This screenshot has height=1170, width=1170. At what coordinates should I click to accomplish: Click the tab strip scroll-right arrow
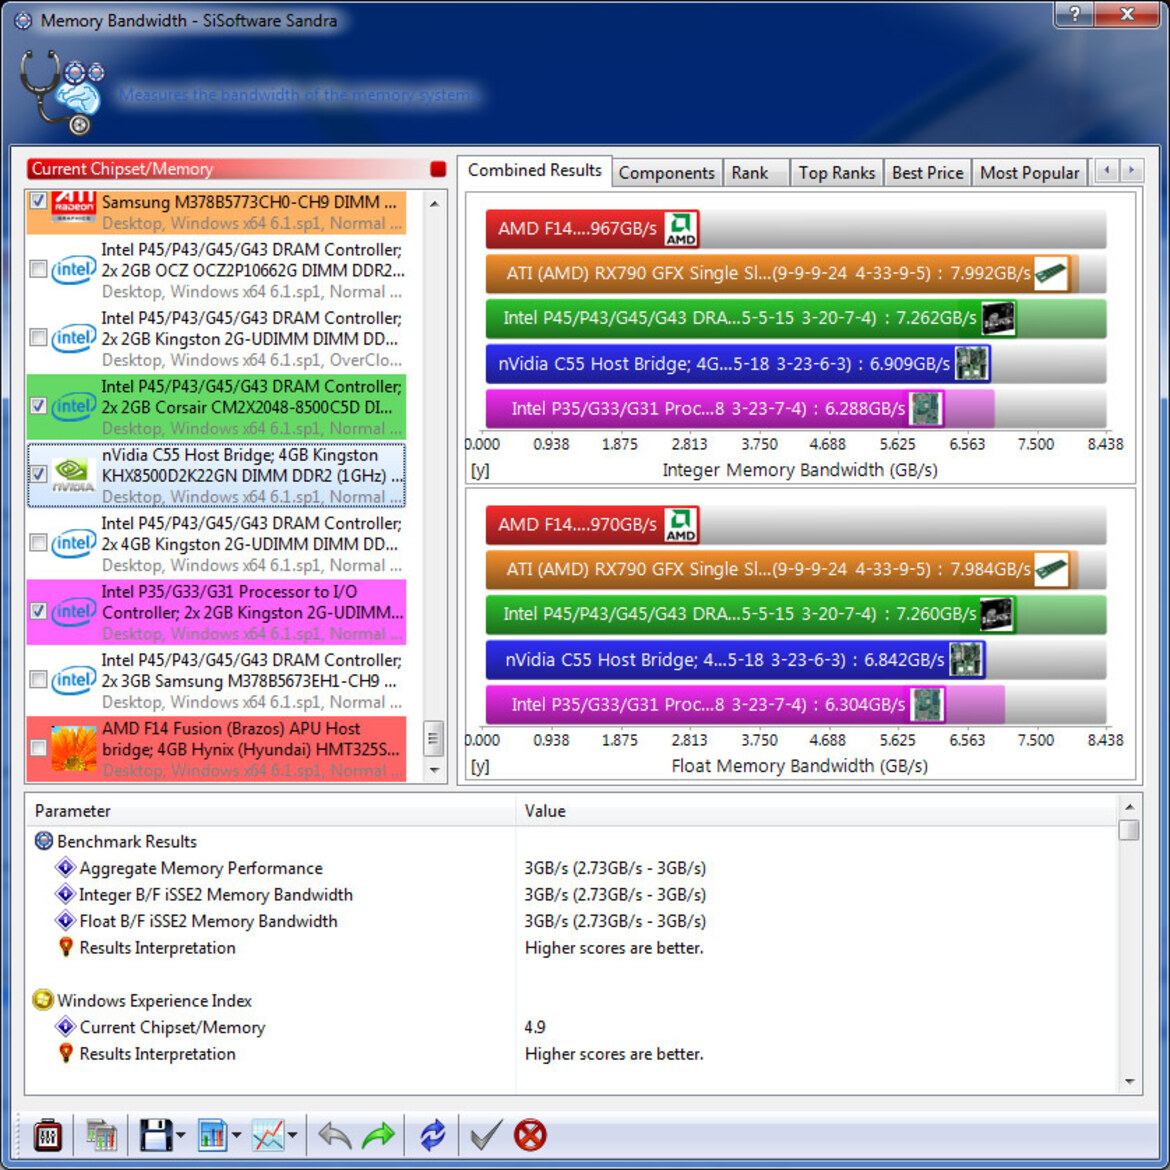(x=1131, y=170)
